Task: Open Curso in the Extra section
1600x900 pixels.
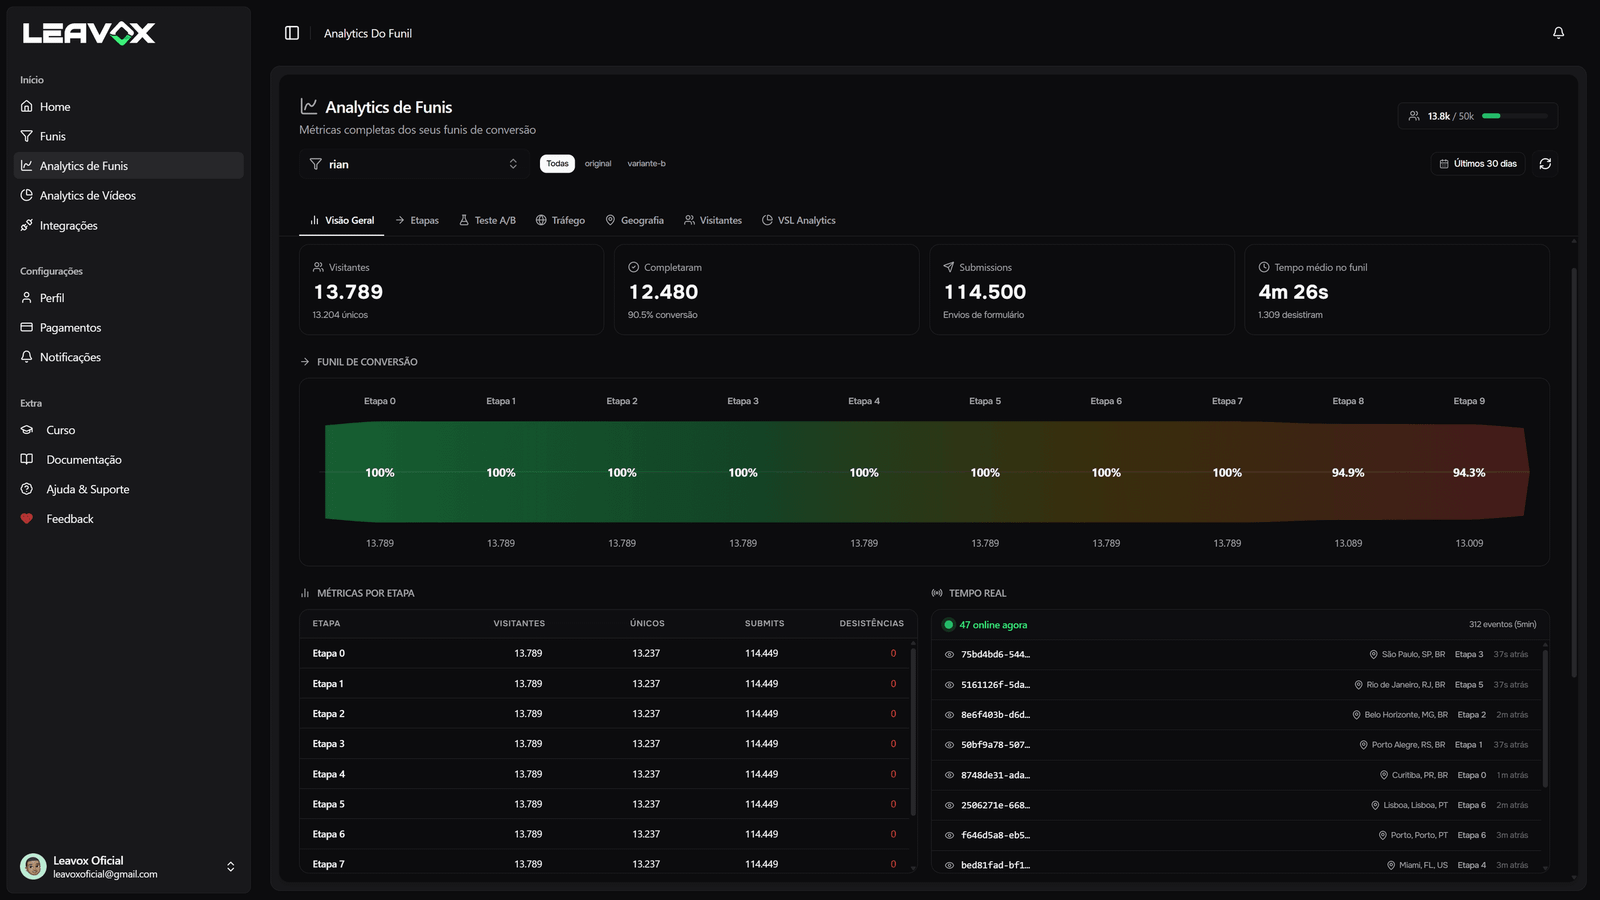Action: [x=128, y=430]
